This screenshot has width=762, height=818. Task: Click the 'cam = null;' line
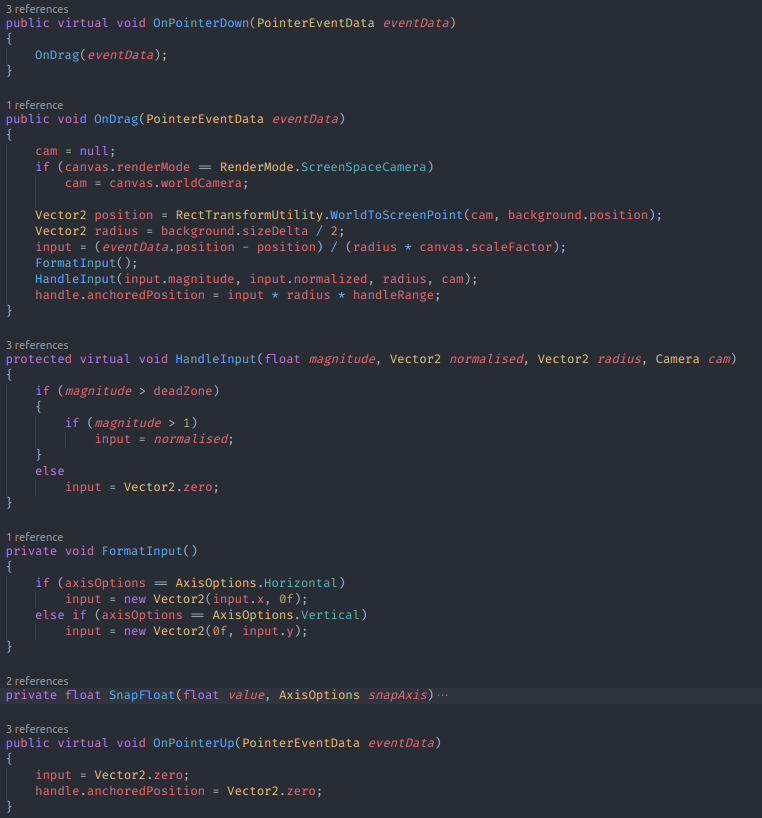[75, 151]
